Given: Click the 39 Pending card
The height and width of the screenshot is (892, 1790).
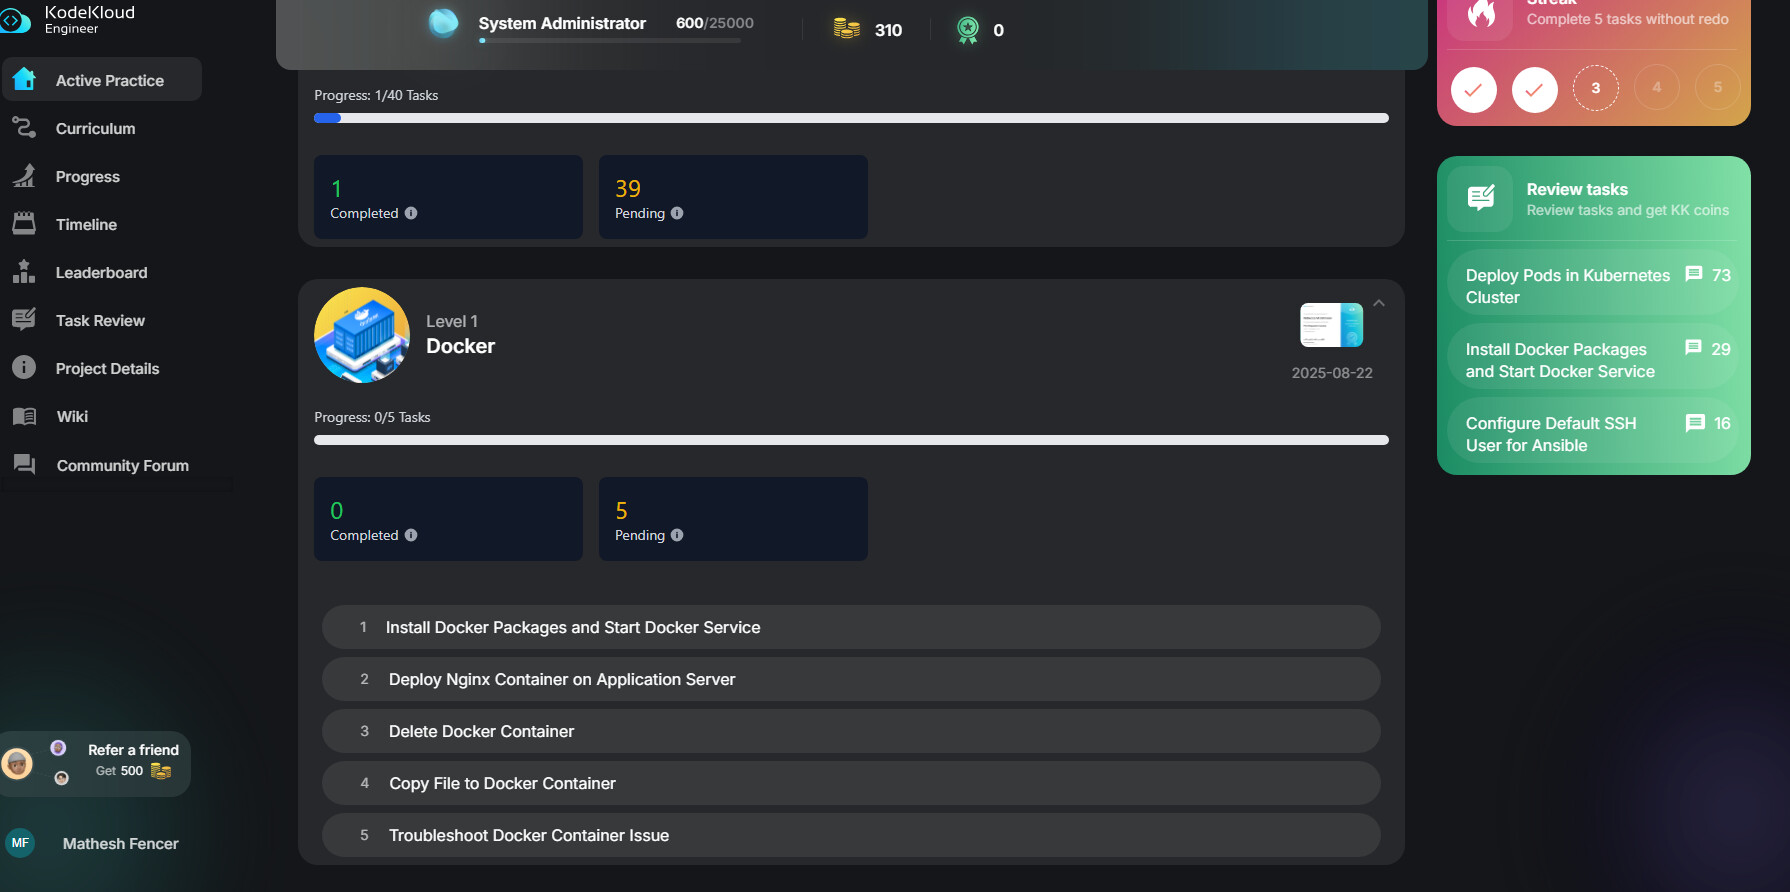Looking at the screenshot, I should [733, 197].
